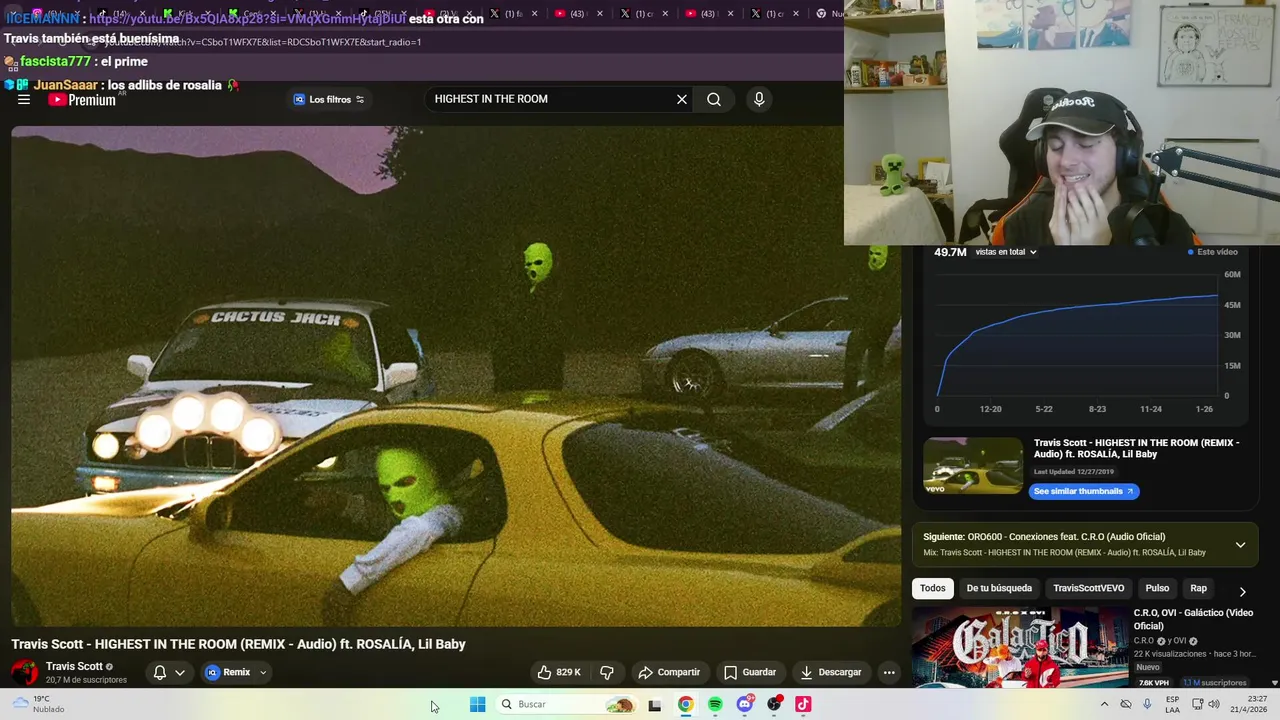This screenshot has height=720, width=1280.
Task: Clear the search text with the X
Action: [x=682, y=99]
